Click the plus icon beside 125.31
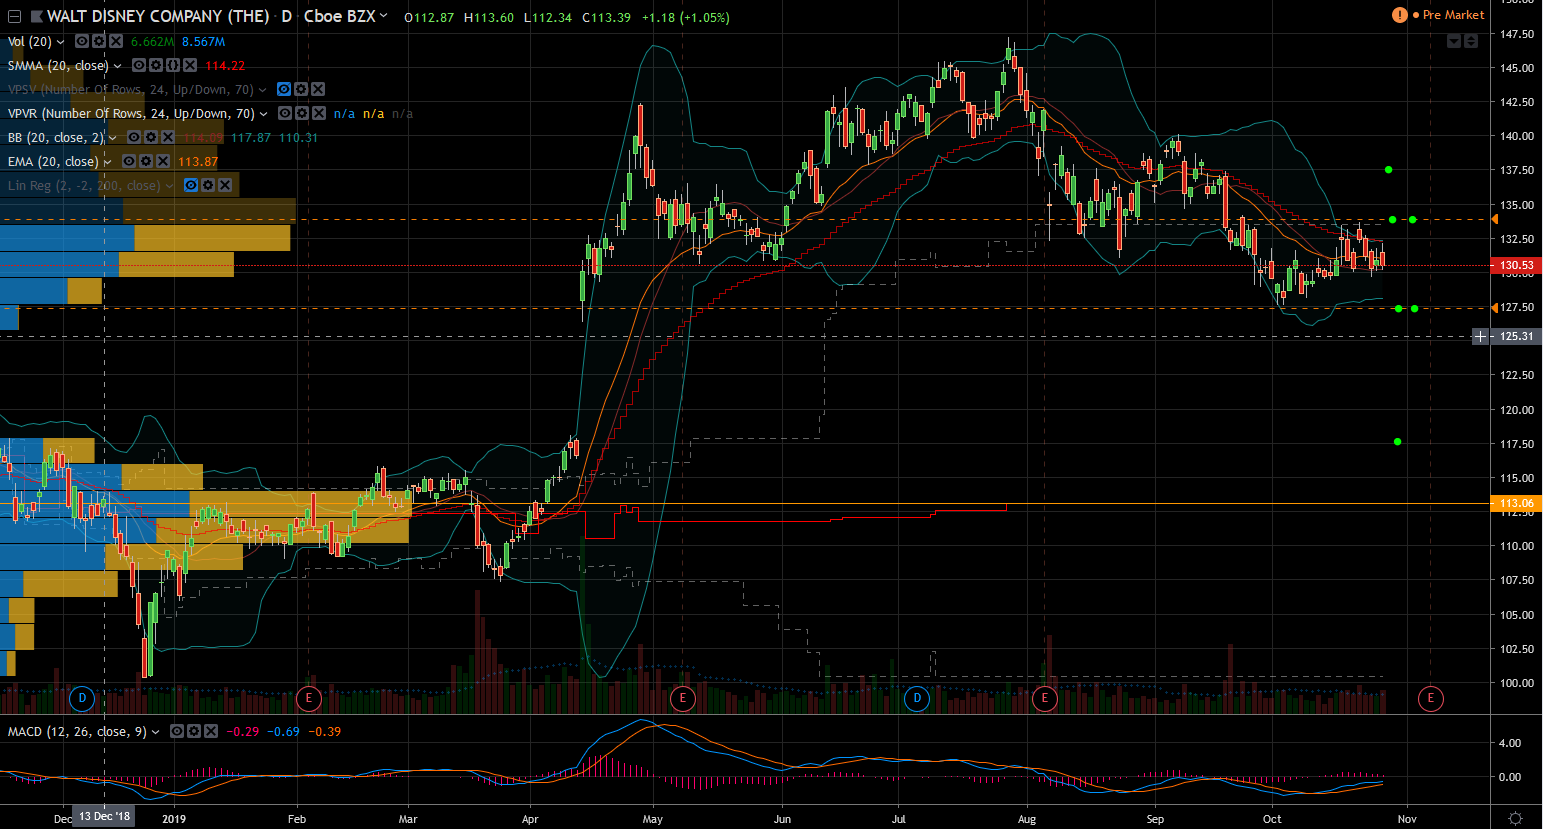Screen dimensions: 1543x829 coord(1480,336)
